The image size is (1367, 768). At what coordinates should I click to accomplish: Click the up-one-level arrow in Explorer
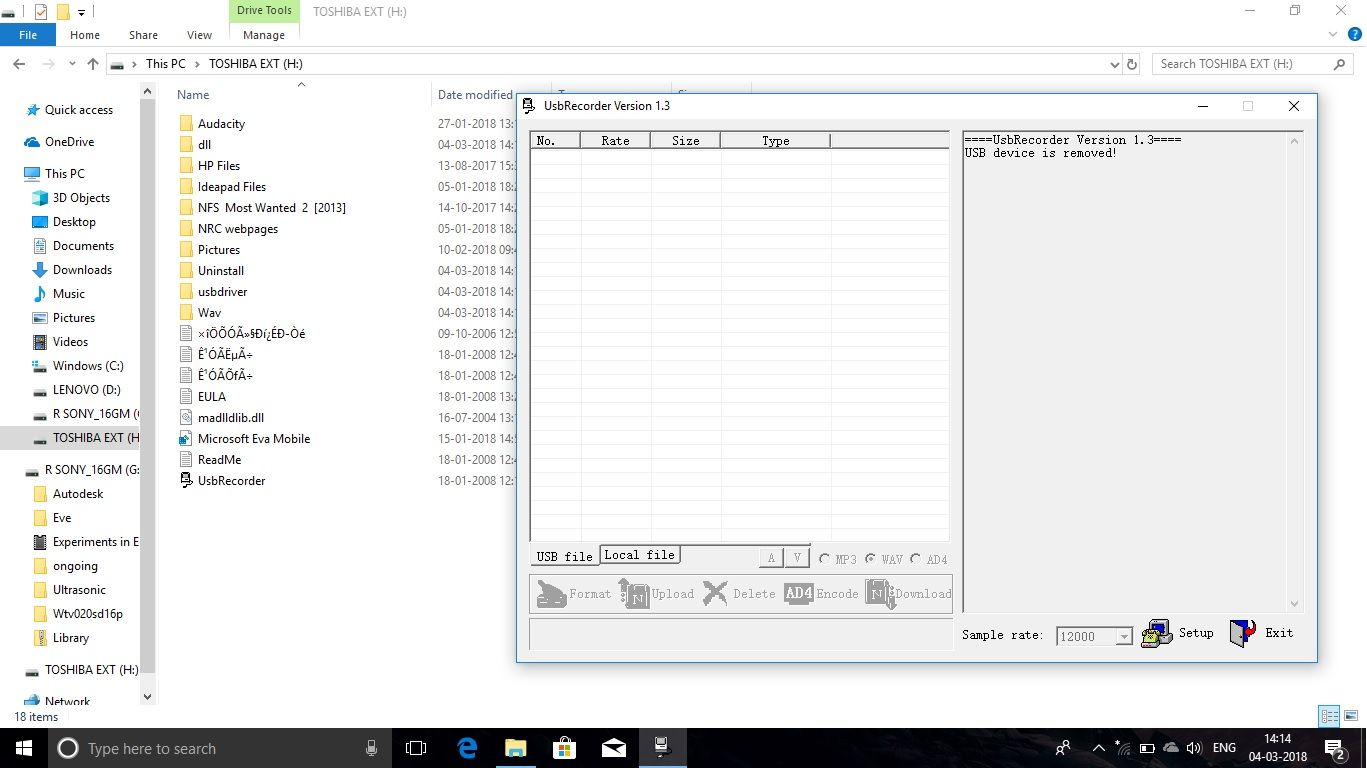tap(93, 64)
